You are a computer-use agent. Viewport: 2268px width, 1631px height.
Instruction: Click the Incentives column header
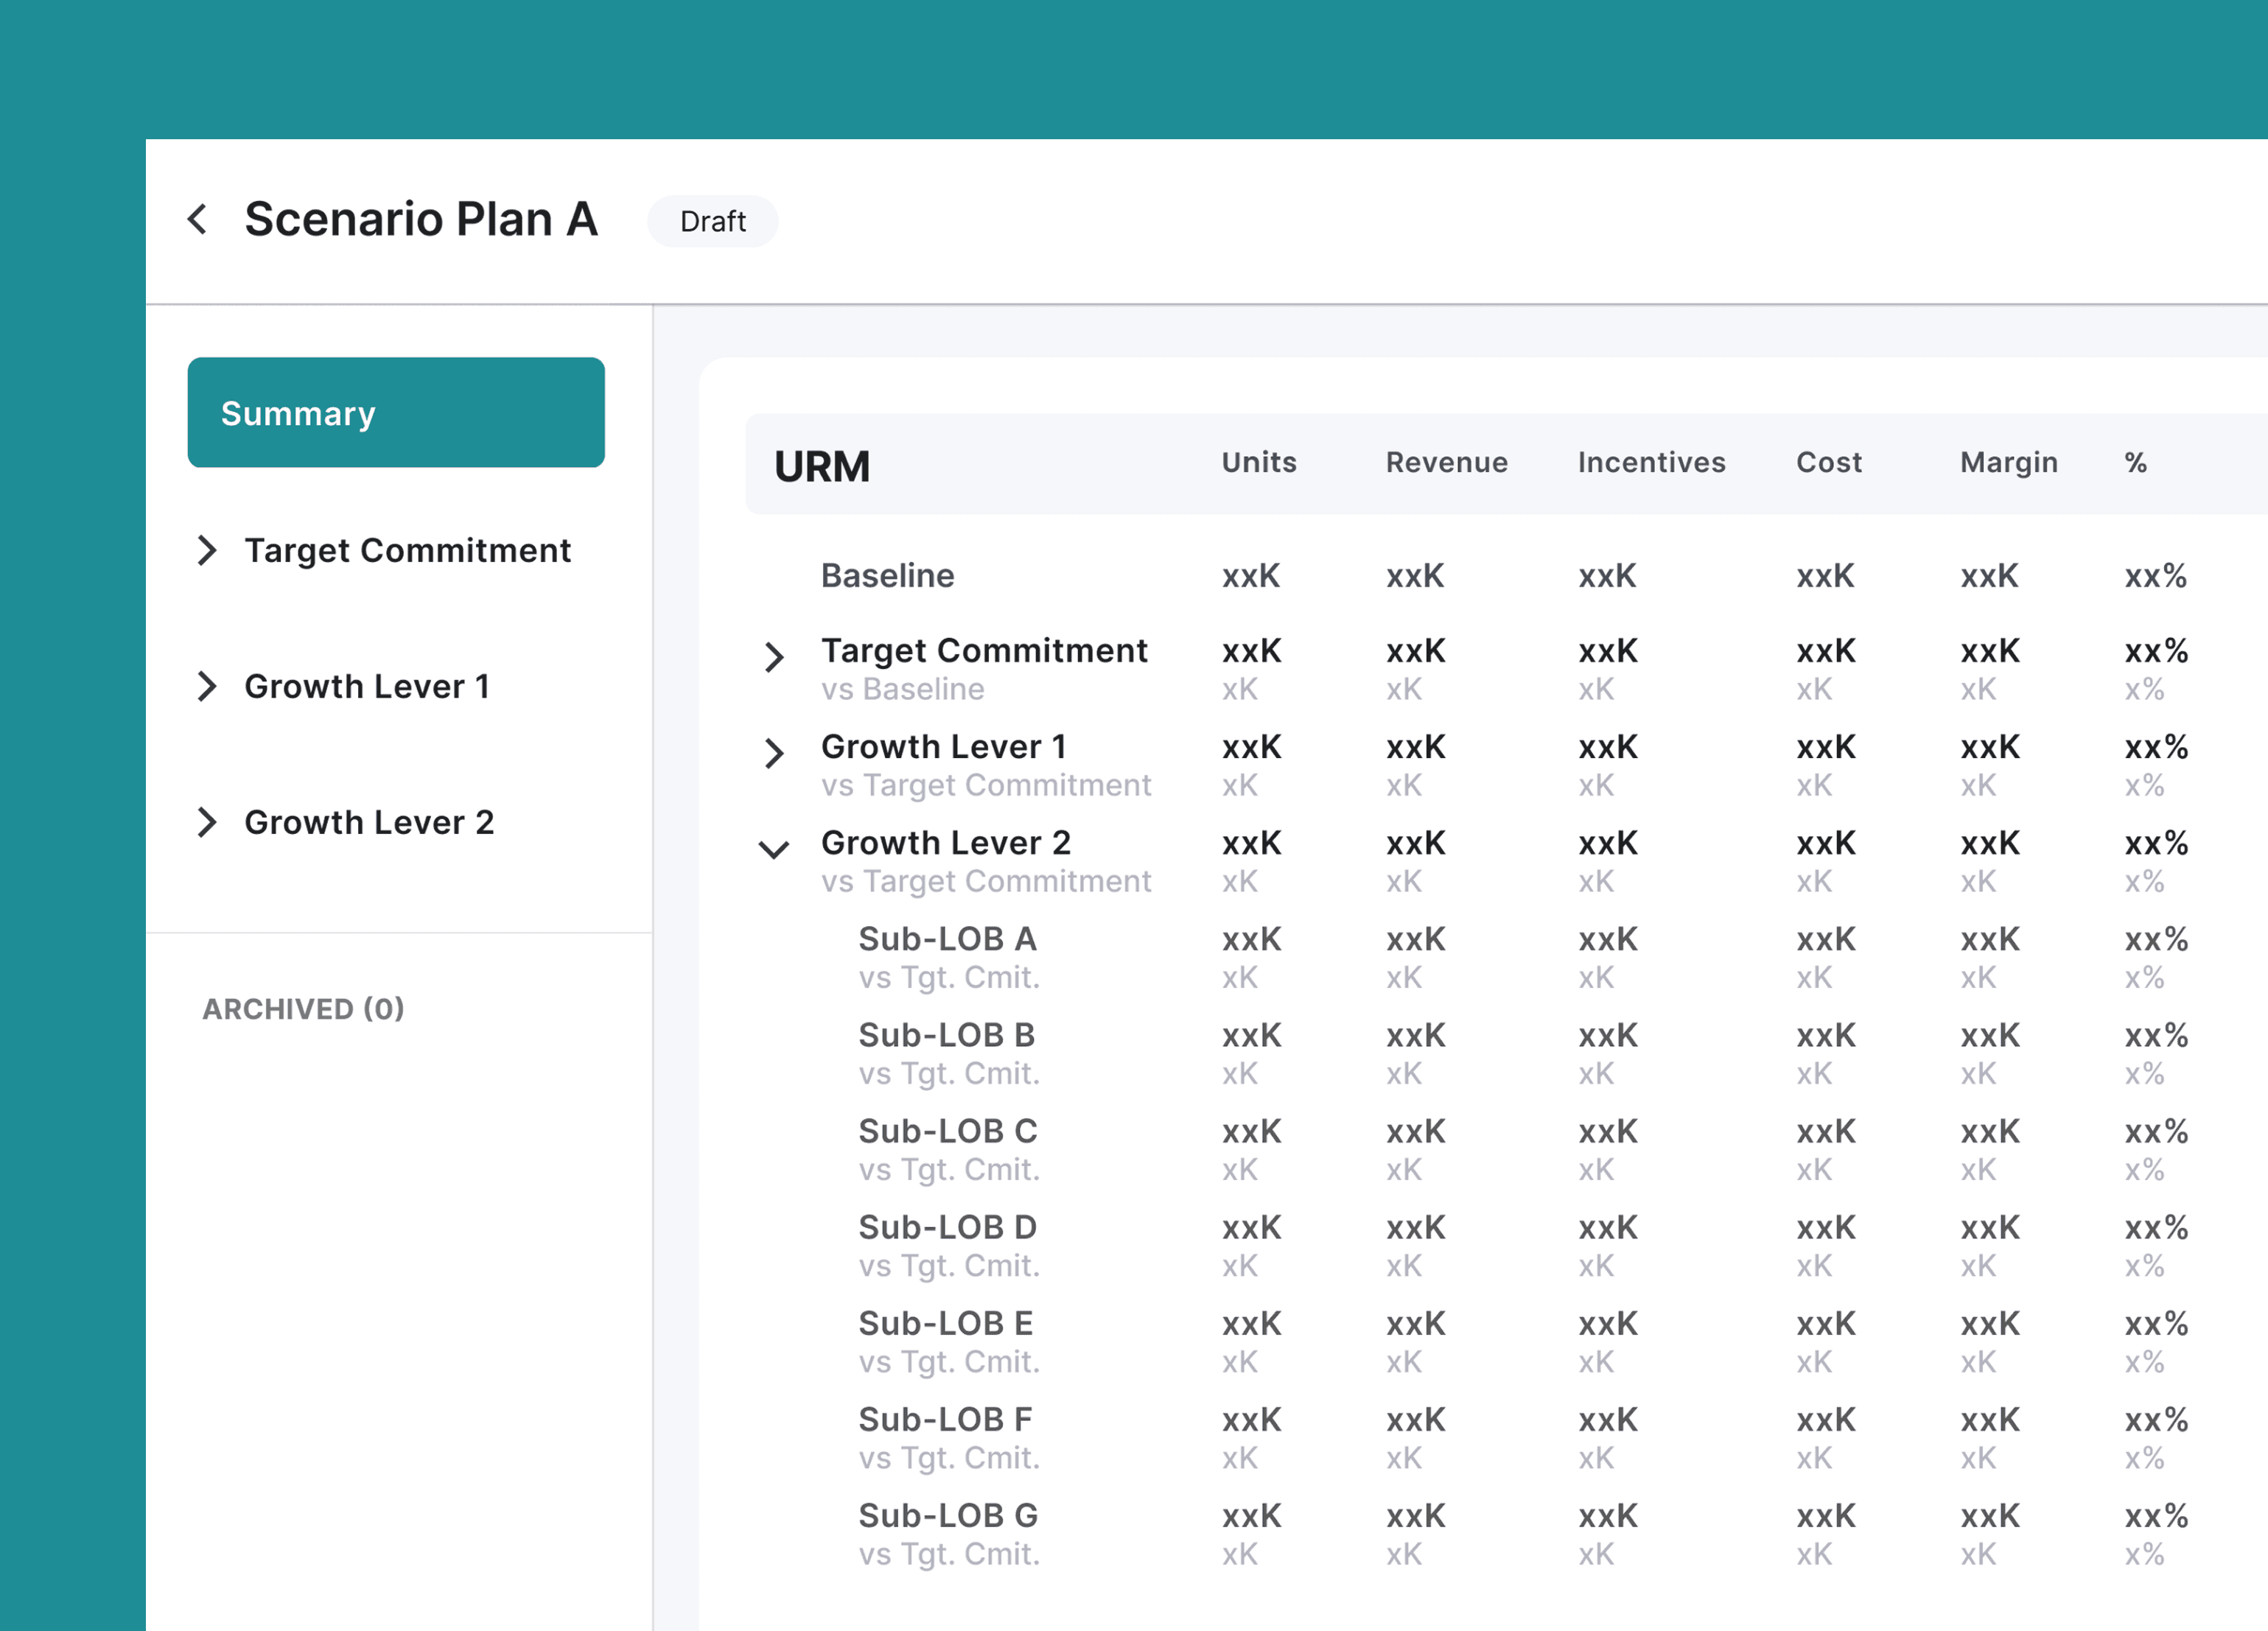coord(1651,462)
